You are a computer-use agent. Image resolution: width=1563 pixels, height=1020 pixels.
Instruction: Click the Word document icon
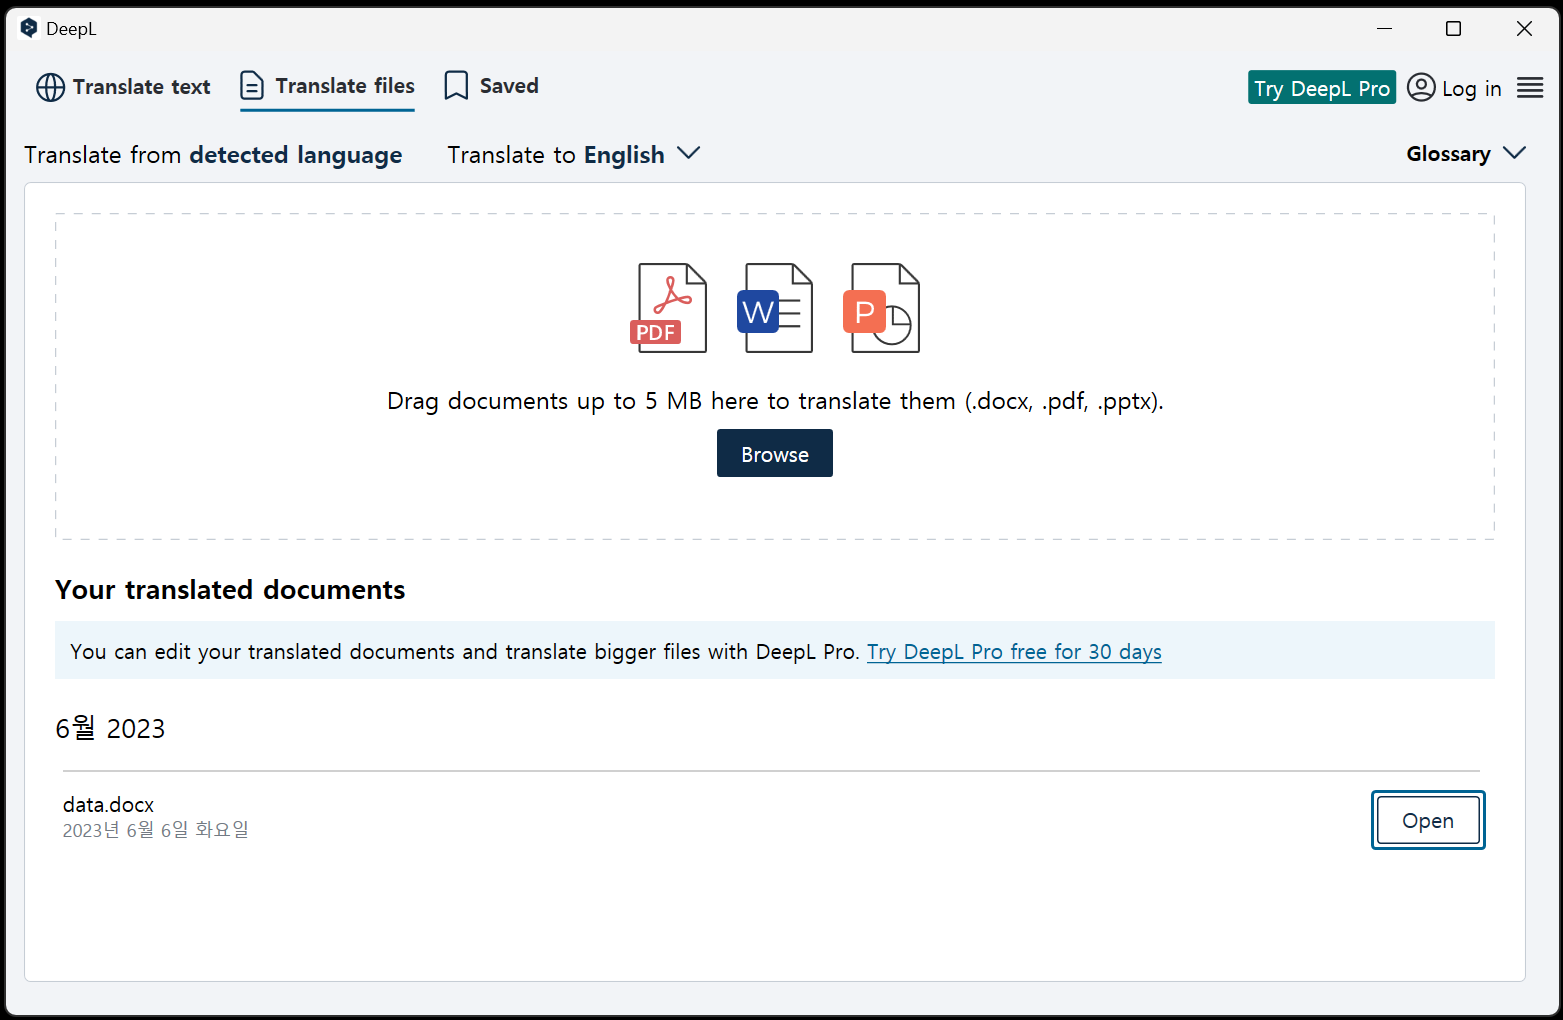point(775,308)
